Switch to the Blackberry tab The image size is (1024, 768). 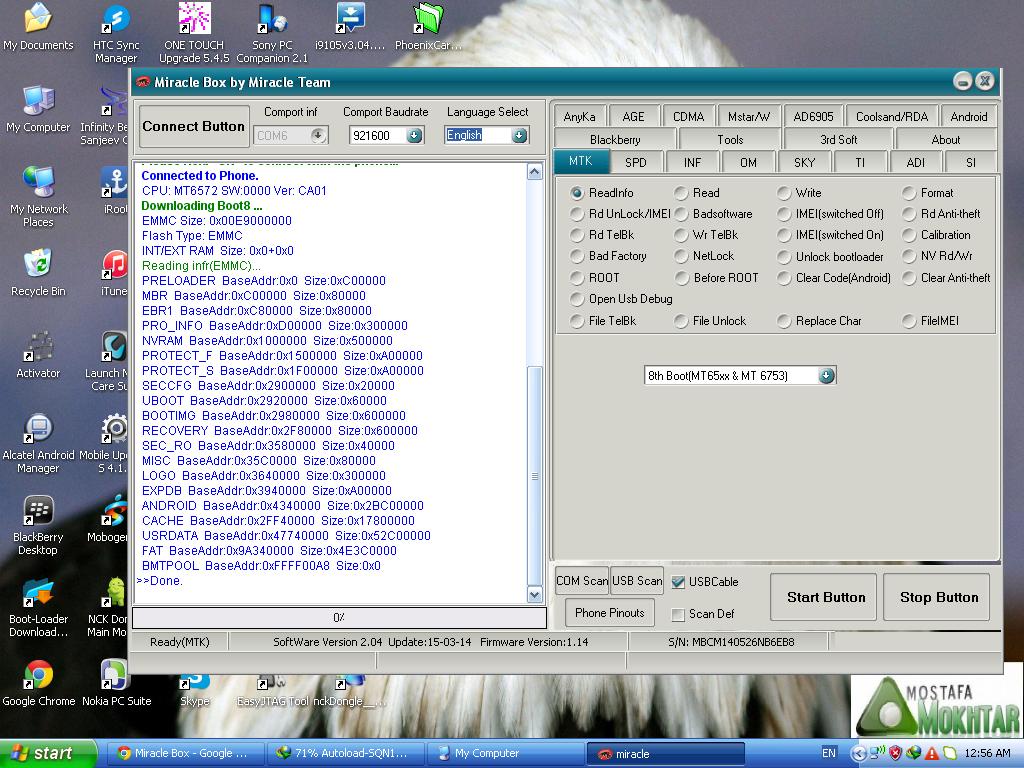615,140
